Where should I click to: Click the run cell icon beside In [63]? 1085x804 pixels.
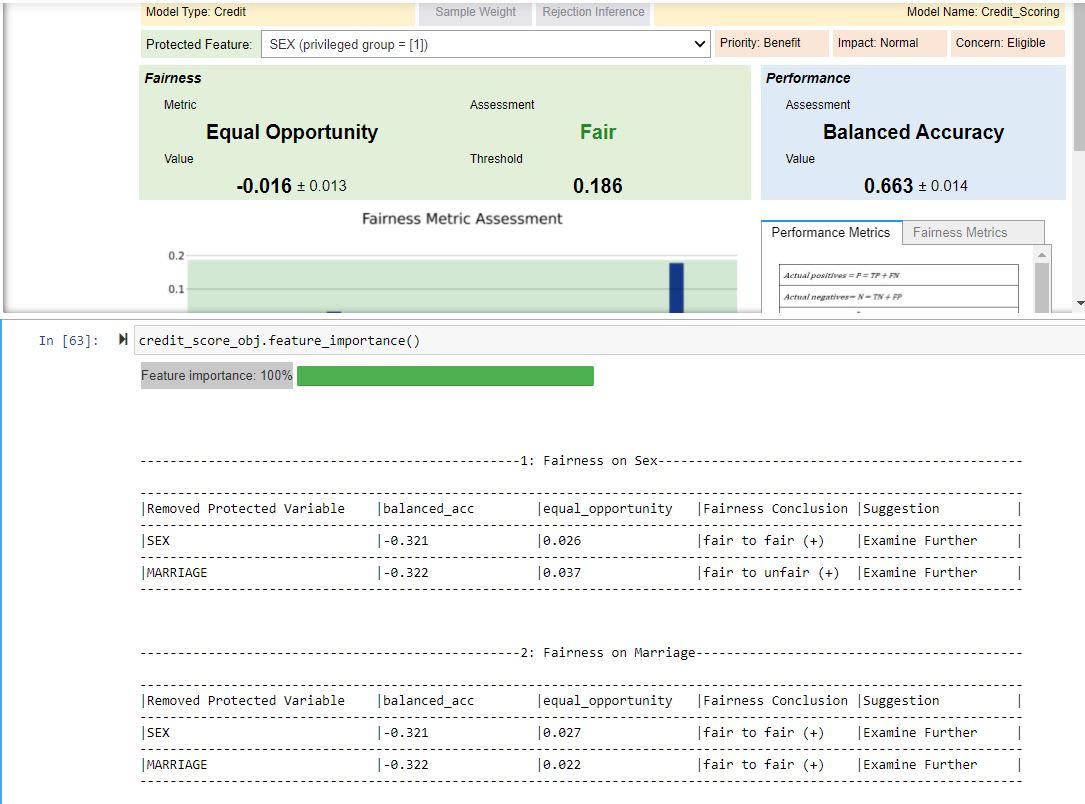(x=123, y=339)
